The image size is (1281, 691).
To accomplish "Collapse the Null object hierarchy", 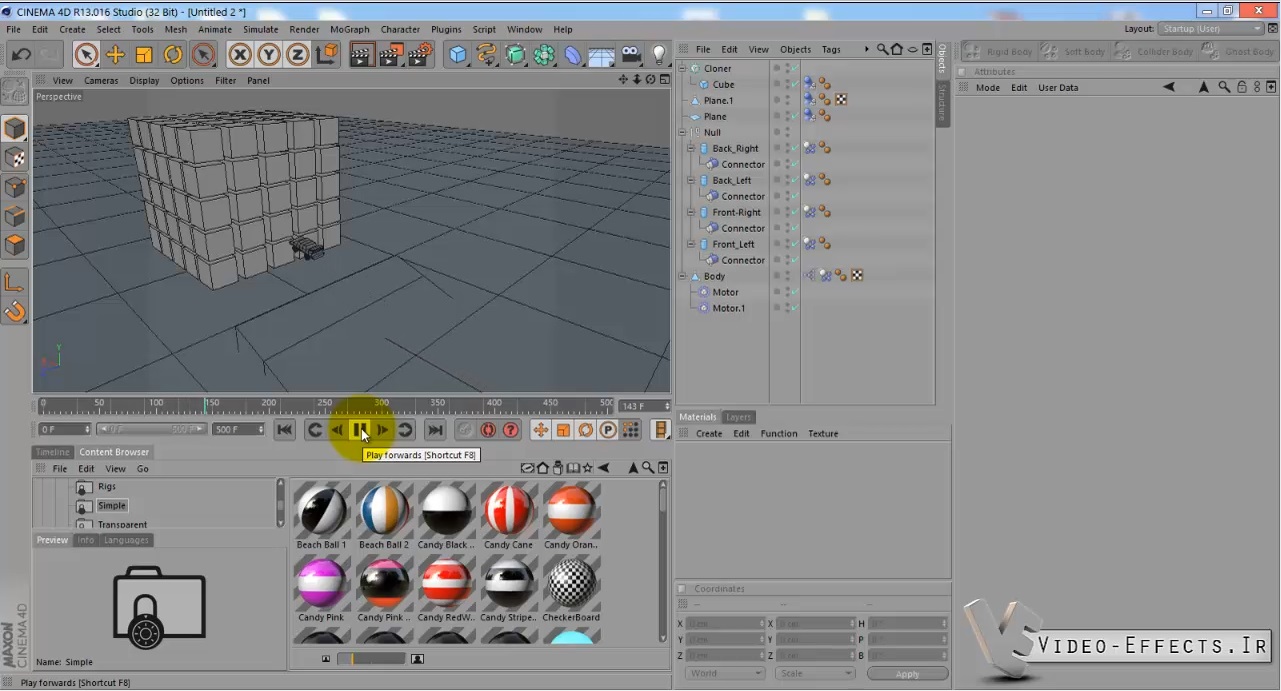I will 682,133.
